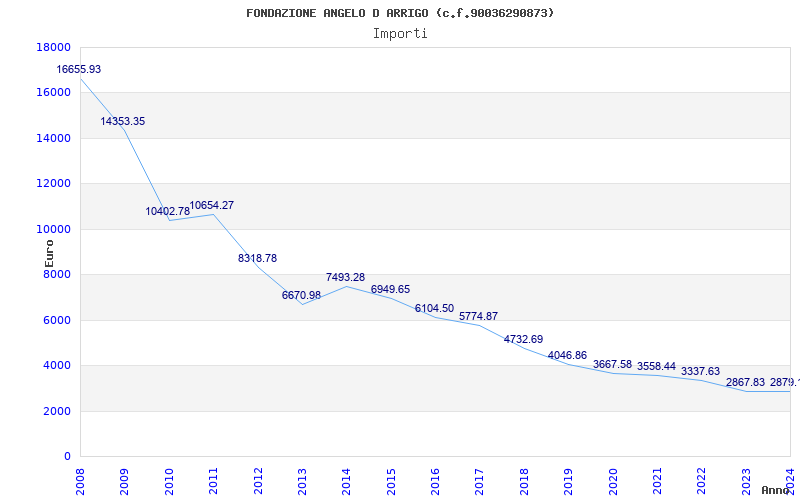Select the data label 16655.93
The image size is (800, 500).
click(x=79, y=69)
